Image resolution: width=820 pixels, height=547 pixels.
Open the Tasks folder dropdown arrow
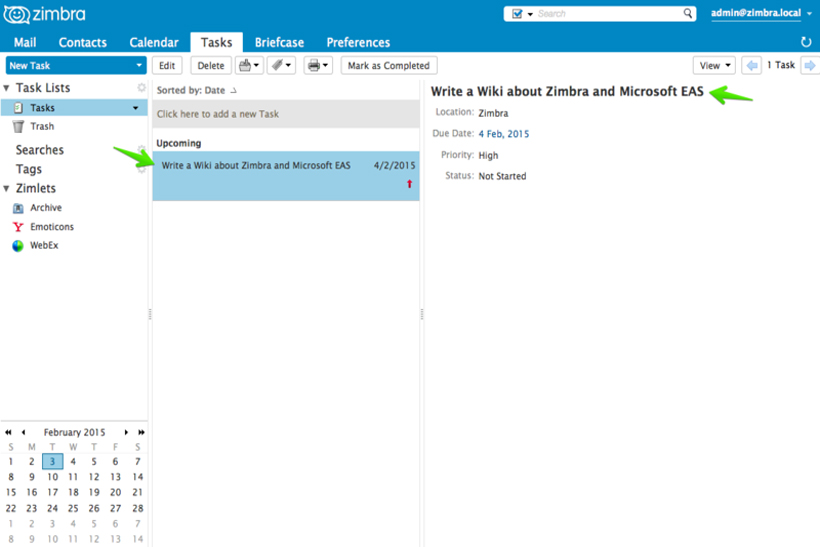pyautogui.click(x=135, y=108)
